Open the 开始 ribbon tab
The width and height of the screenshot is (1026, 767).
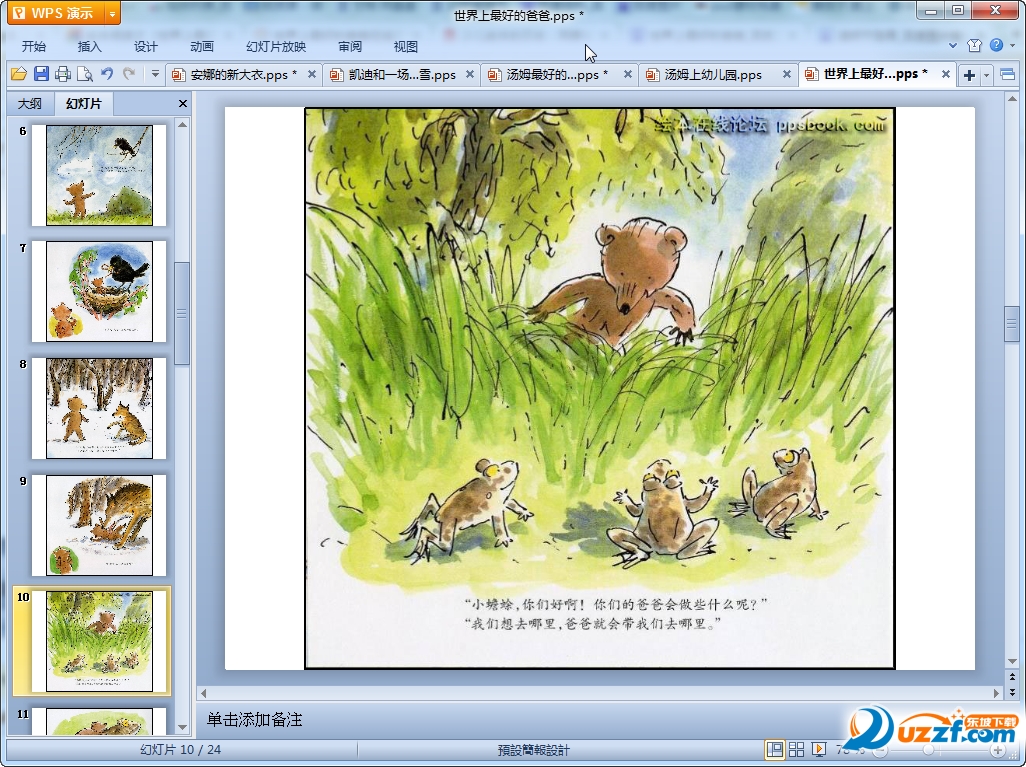pos(34,46)
